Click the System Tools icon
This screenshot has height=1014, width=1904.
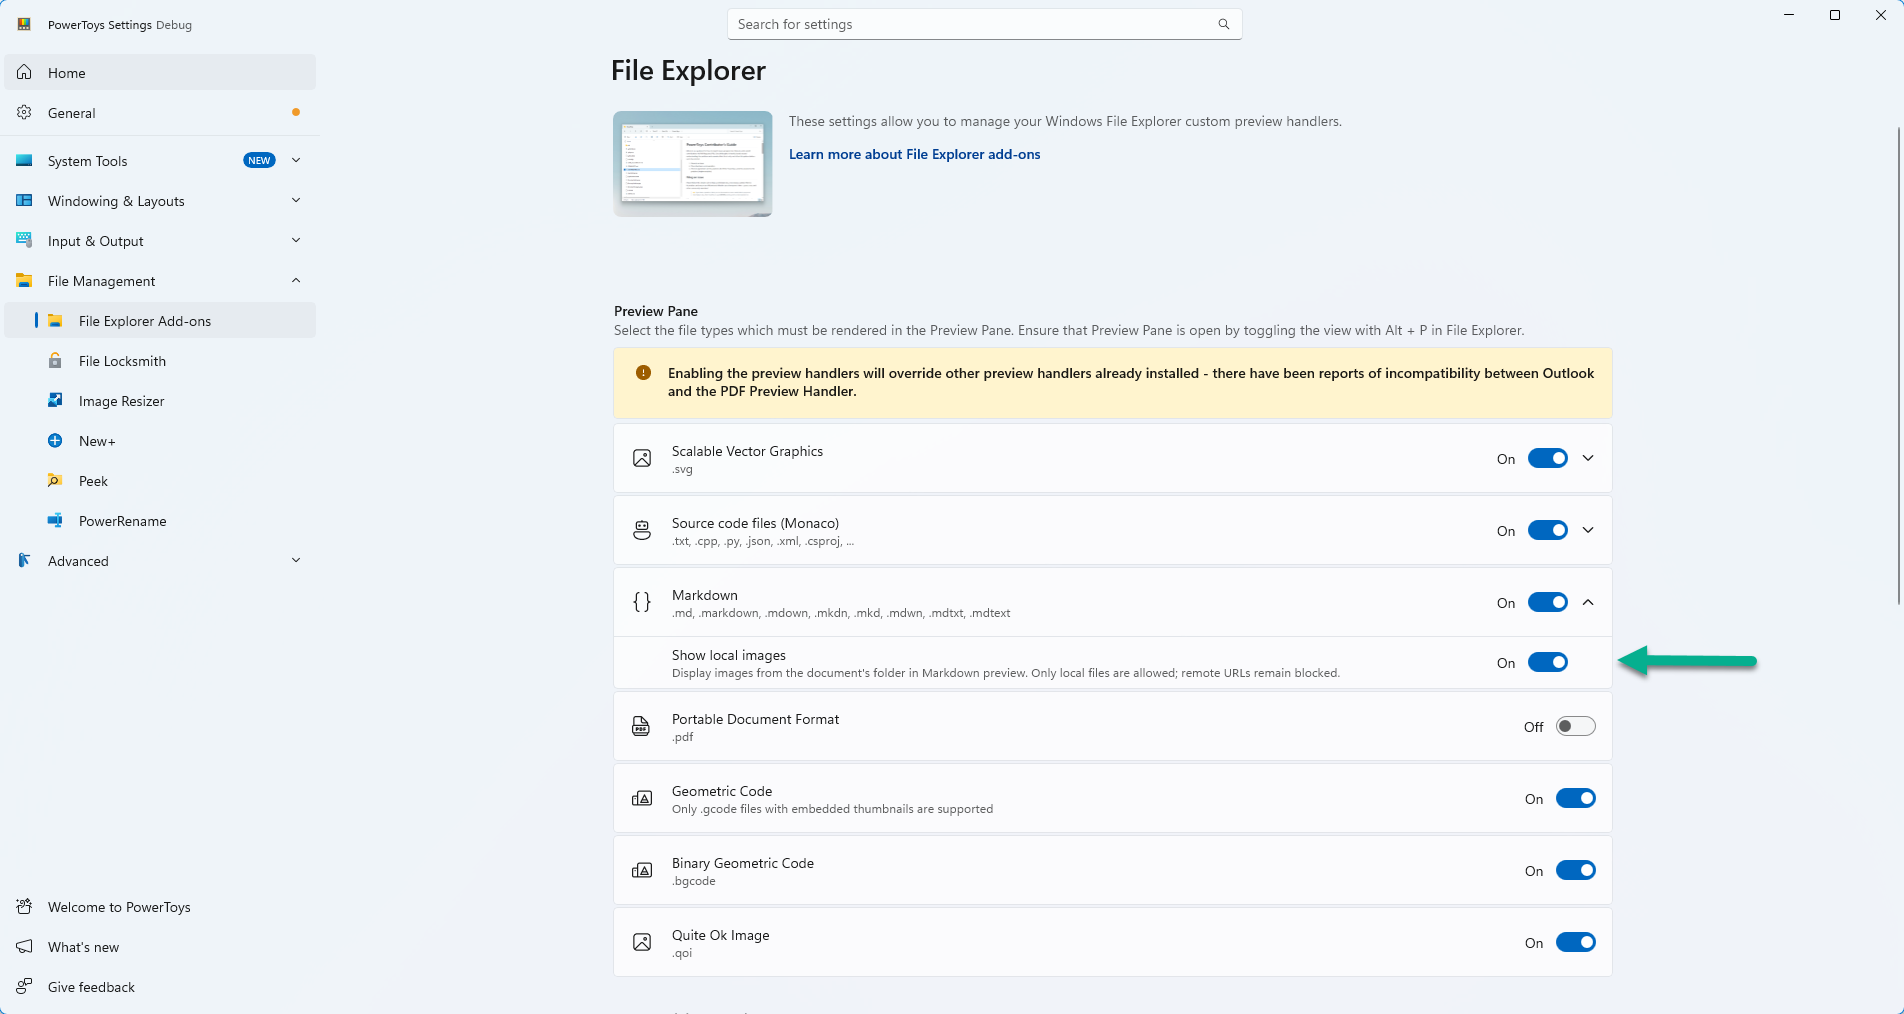(x=24, y=161)
